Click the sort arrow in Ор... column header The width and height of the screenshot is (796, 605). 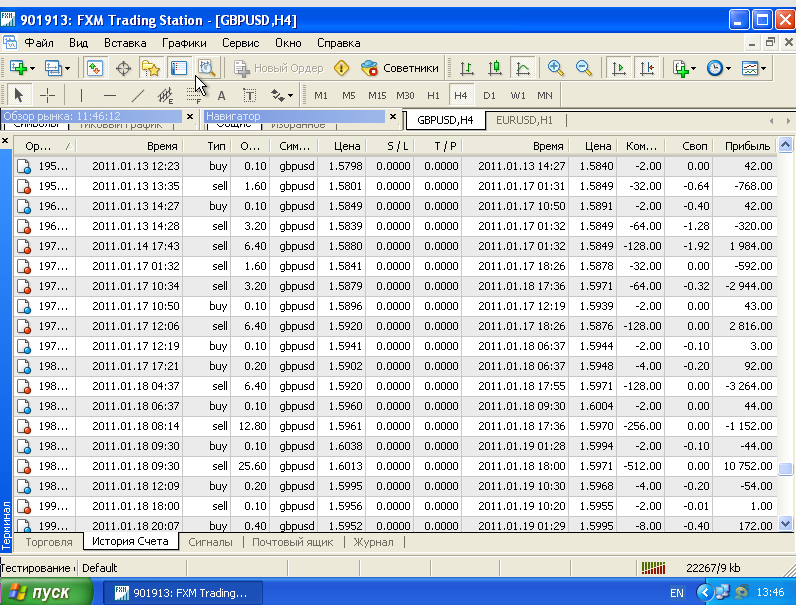(x=70, y=147)
